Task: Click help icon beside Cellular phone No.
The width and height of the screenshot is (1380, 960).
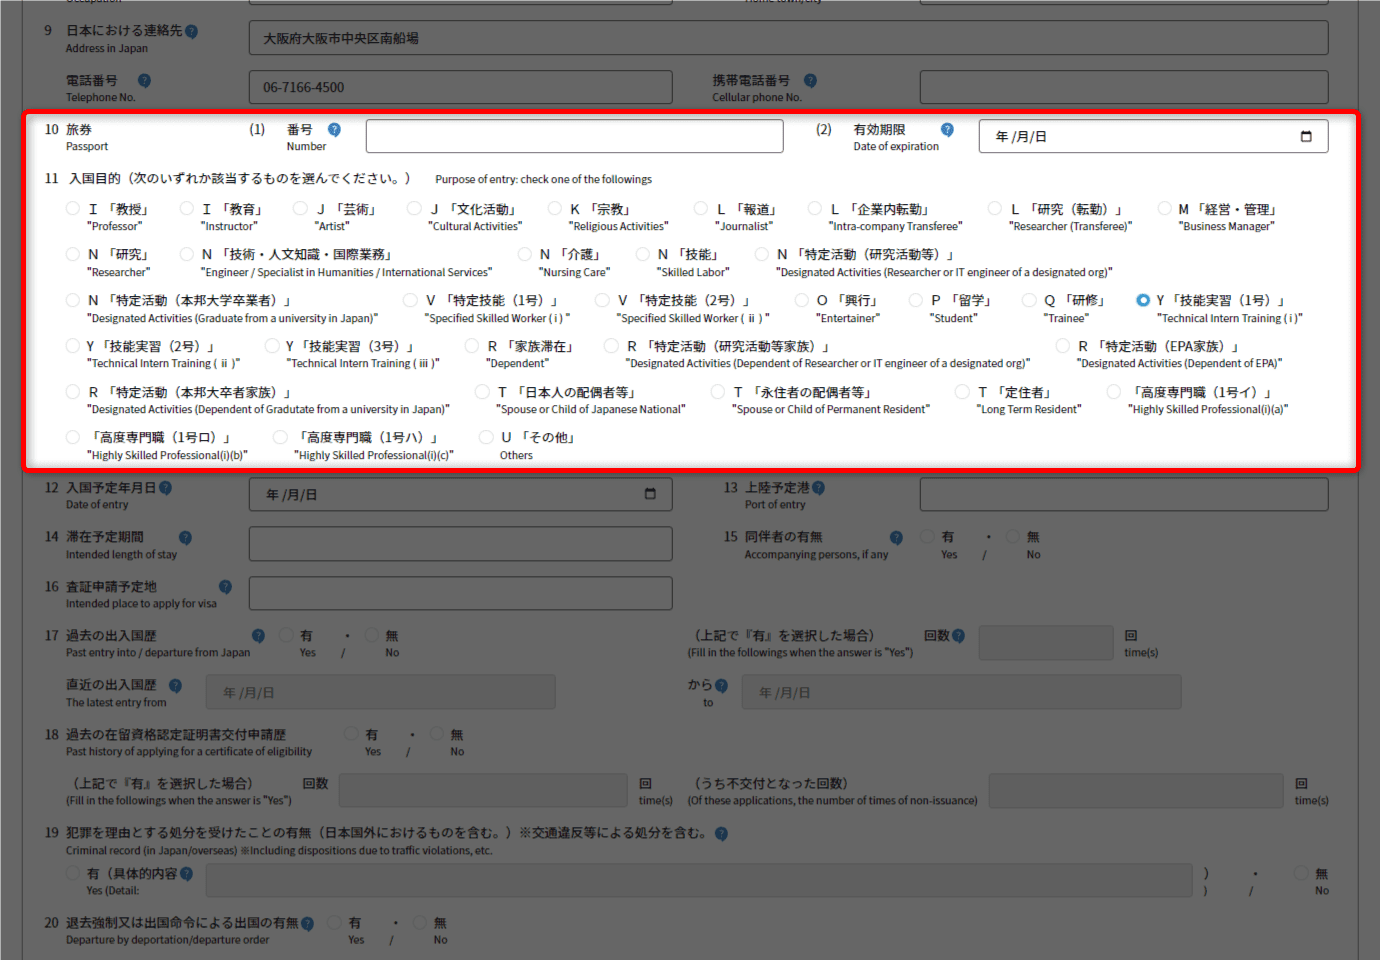Action: coord(810,81)
